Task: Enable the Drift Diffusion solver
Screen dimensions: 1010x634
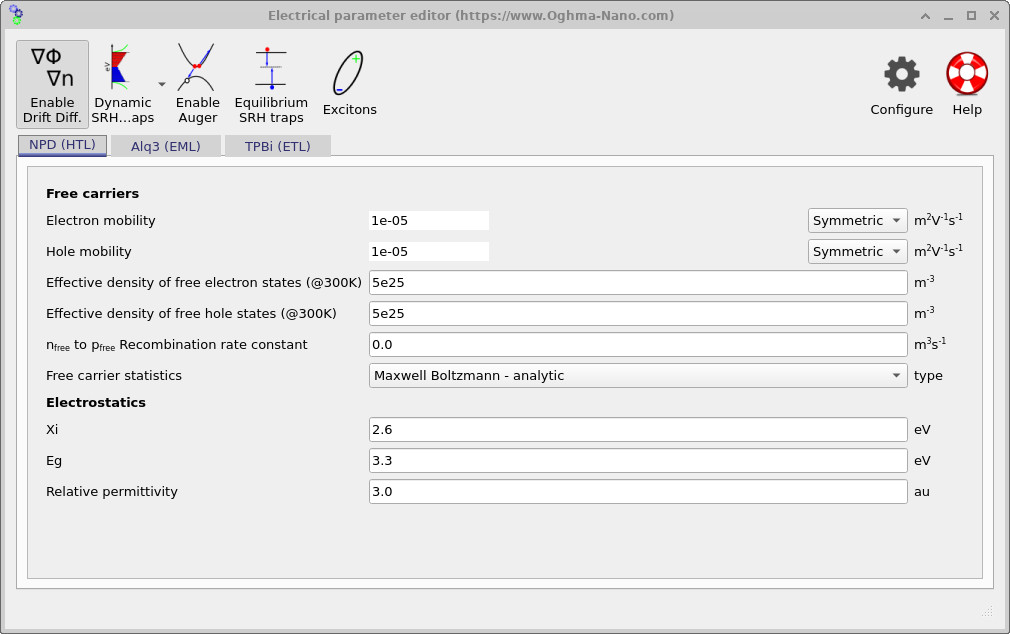Action: coord(52,80)
